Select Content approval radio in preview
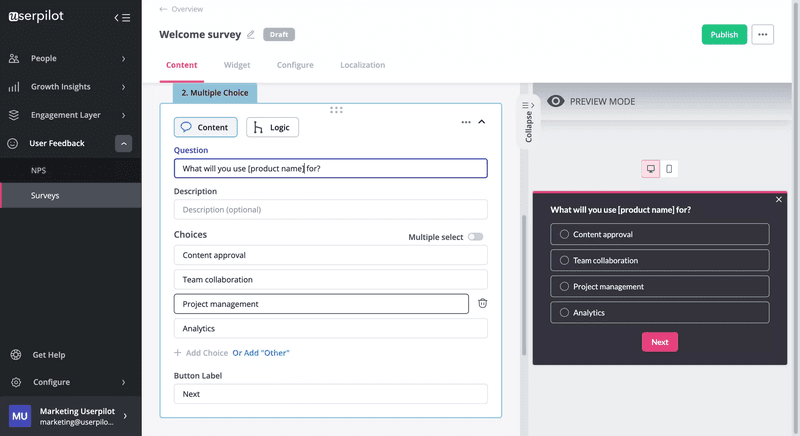Image resolution: width=800 pixels, height=436 pixels. (x=564, y=235)
